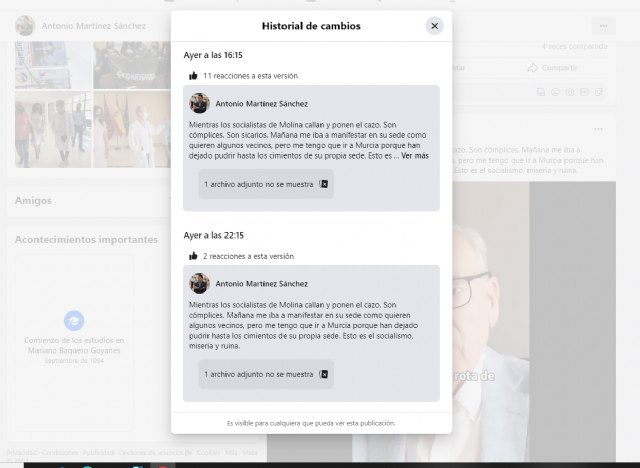Open the Amigos section

click(x=33, y=200)
